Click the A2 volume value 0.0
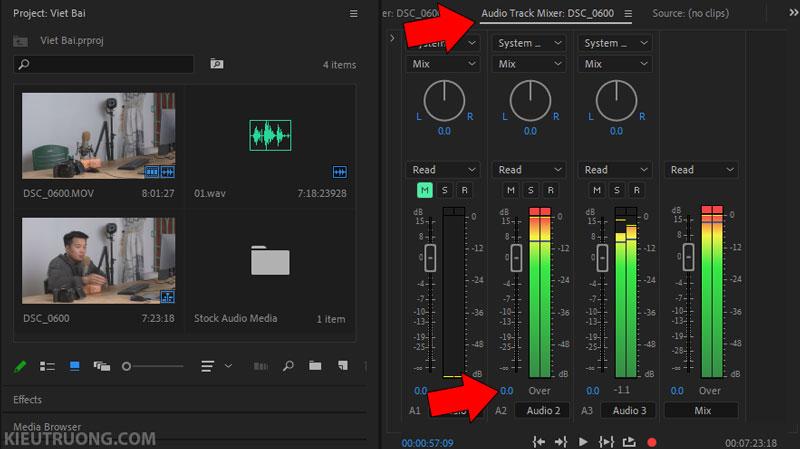800x449 pixels. (x=507, y=391)
